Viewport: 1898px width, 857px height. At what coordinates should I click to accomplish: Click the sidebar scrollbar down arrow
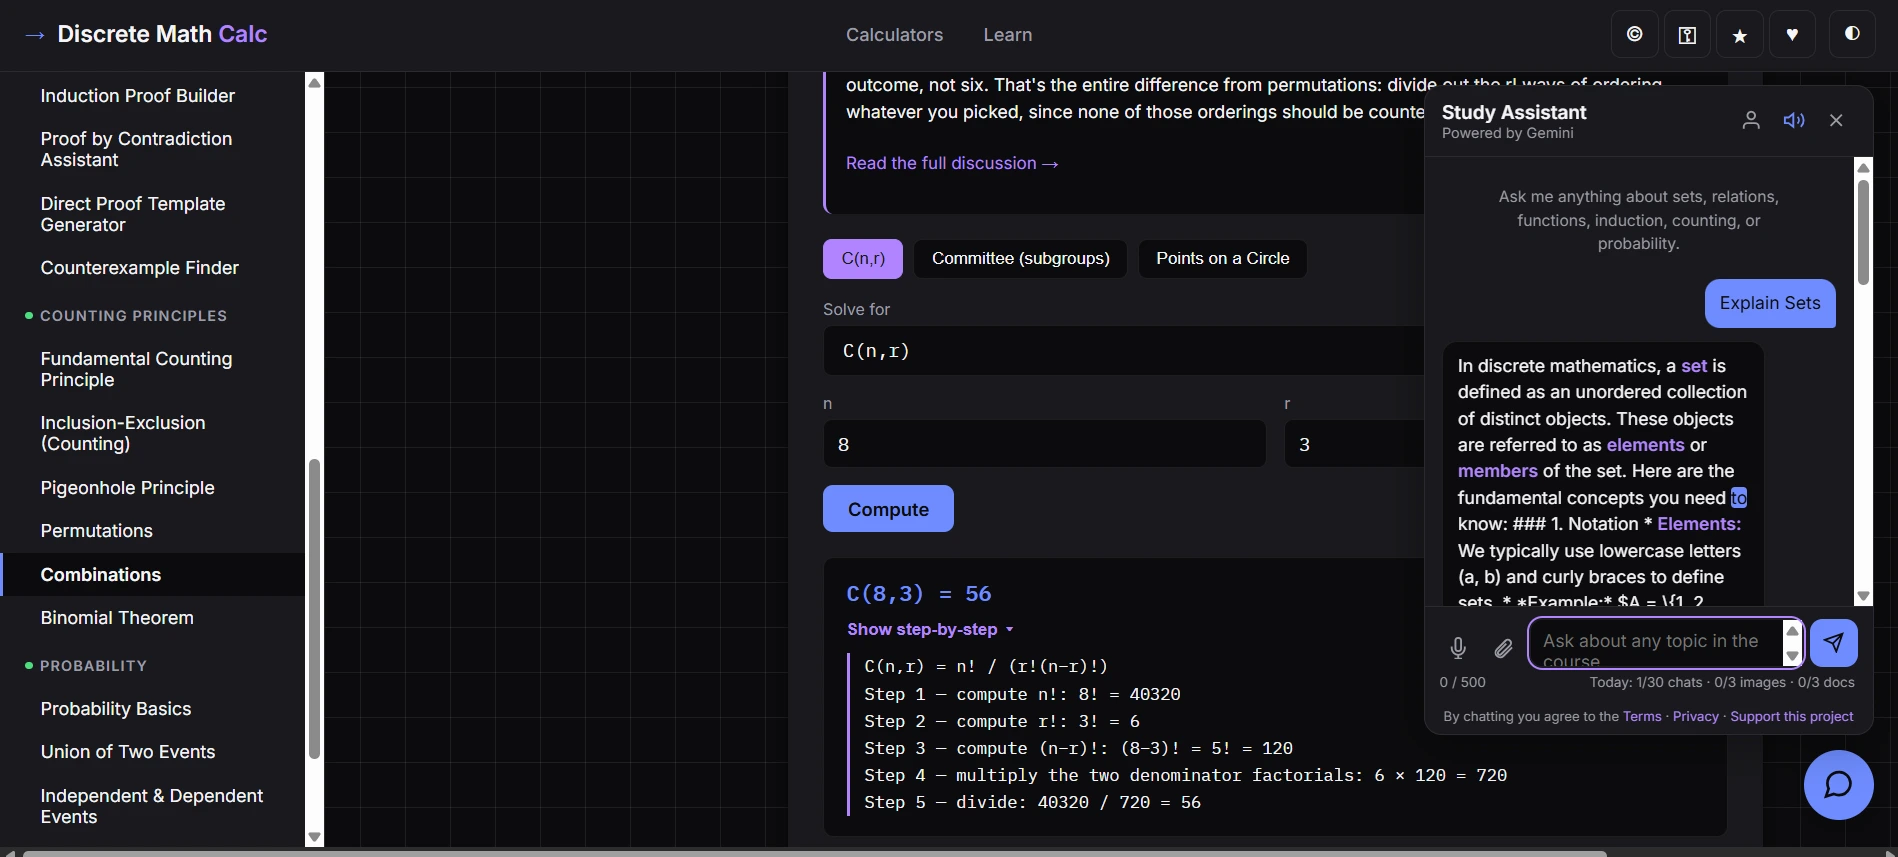coord(315,837)
